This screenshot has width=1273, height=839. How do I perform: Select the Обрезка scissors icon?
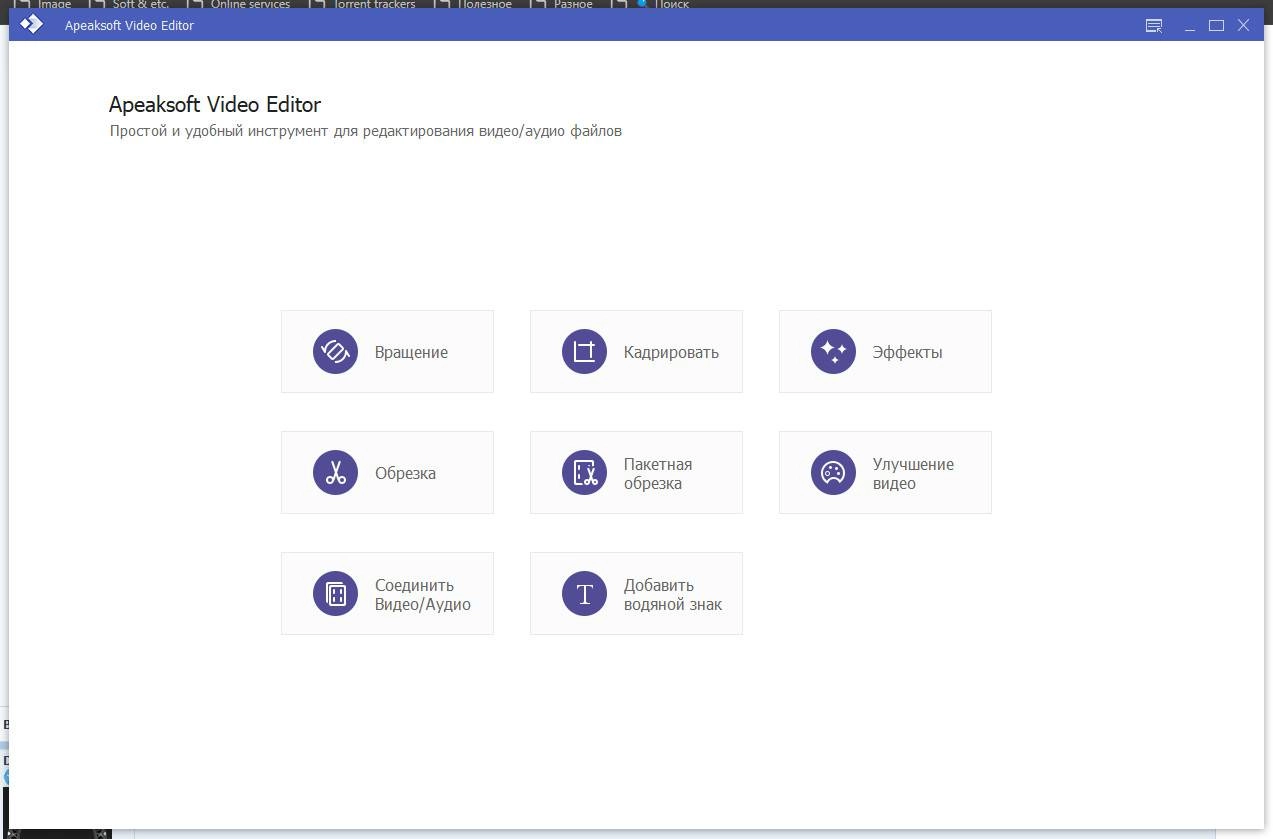(x=335, y=473)
